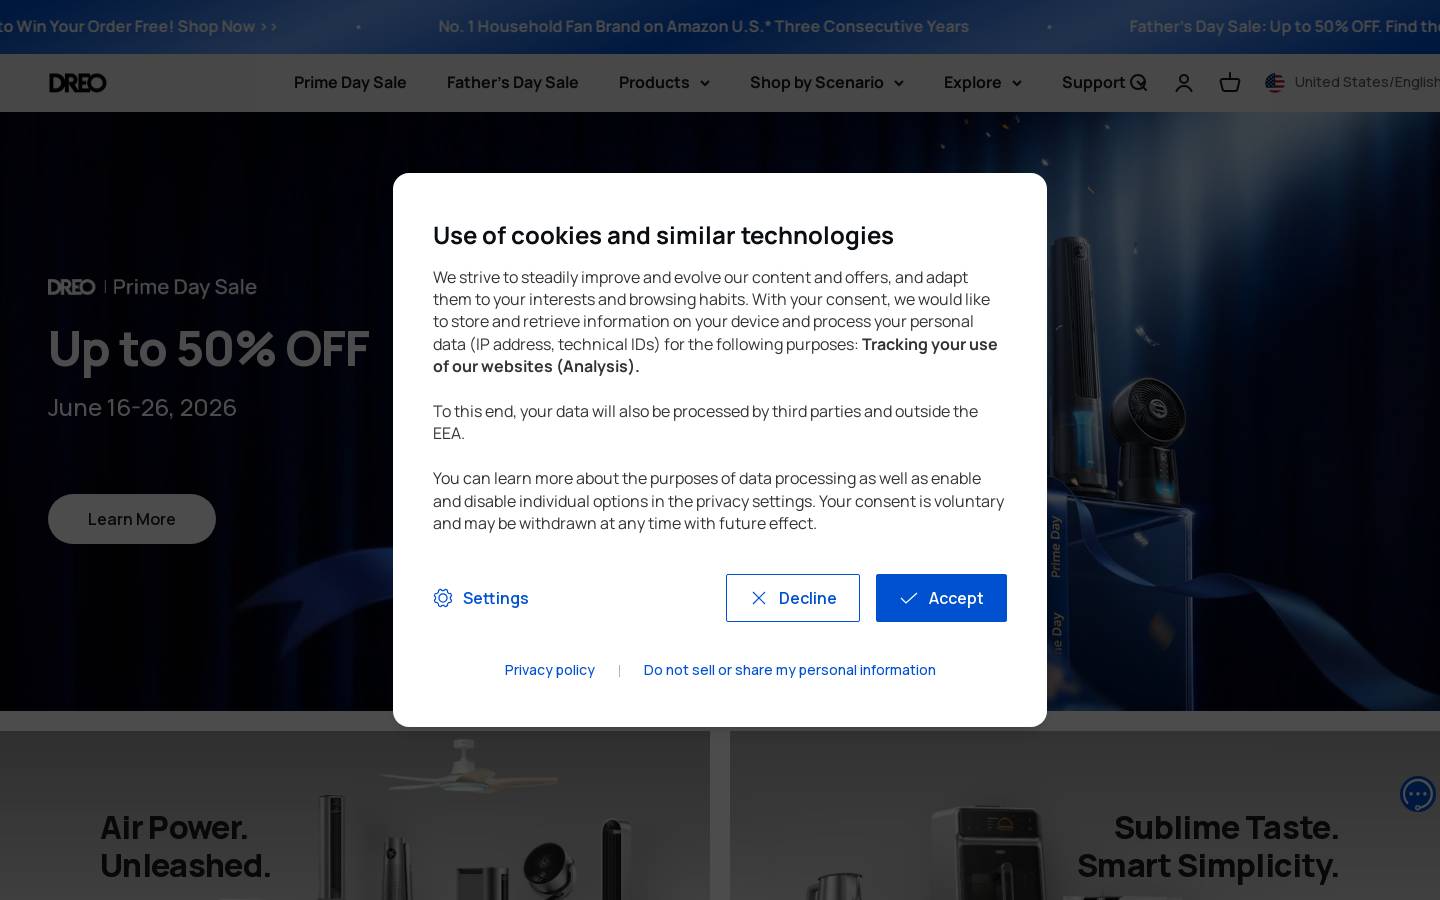Image resolution: width=1440 pixels, height=900 pixels.
Task: Select Tracking your use of our websites text
Action: coord(715,355)
